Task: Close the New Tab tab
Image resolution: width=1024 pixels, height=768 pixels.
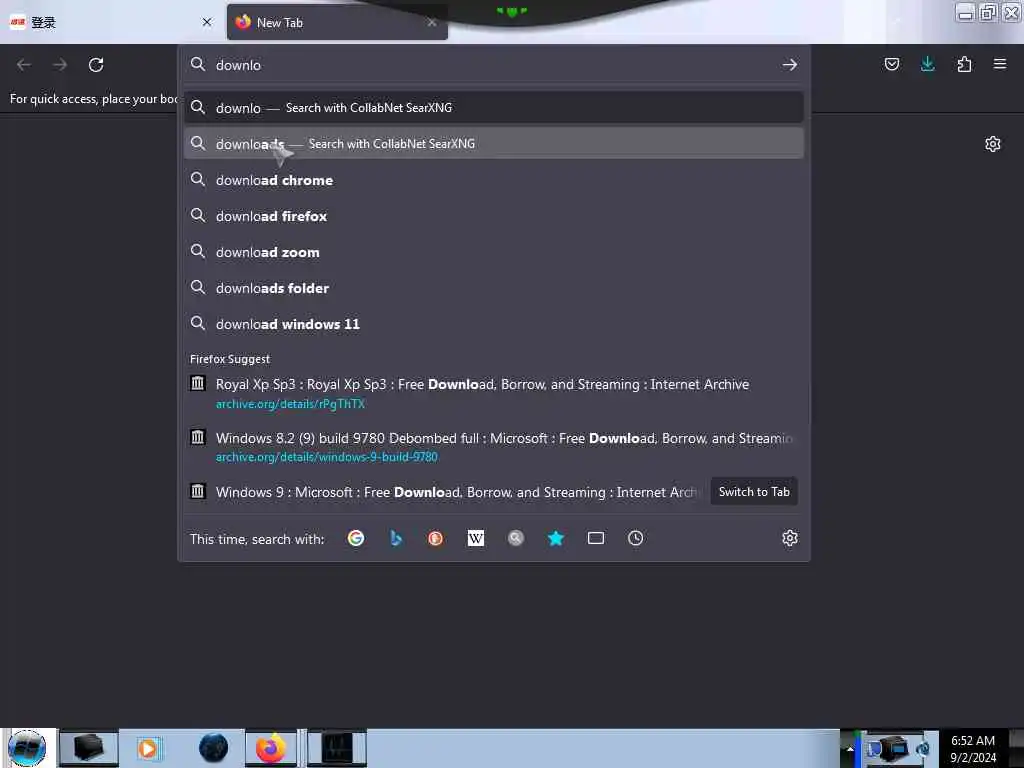Action: pos(432,22)
